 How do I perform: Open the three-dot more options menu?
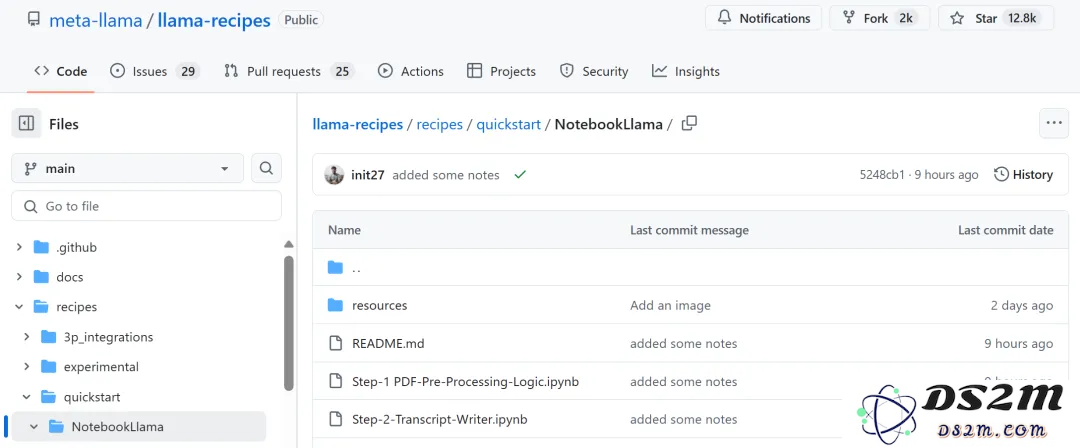pyautogui.click(x=1054, y=123)
